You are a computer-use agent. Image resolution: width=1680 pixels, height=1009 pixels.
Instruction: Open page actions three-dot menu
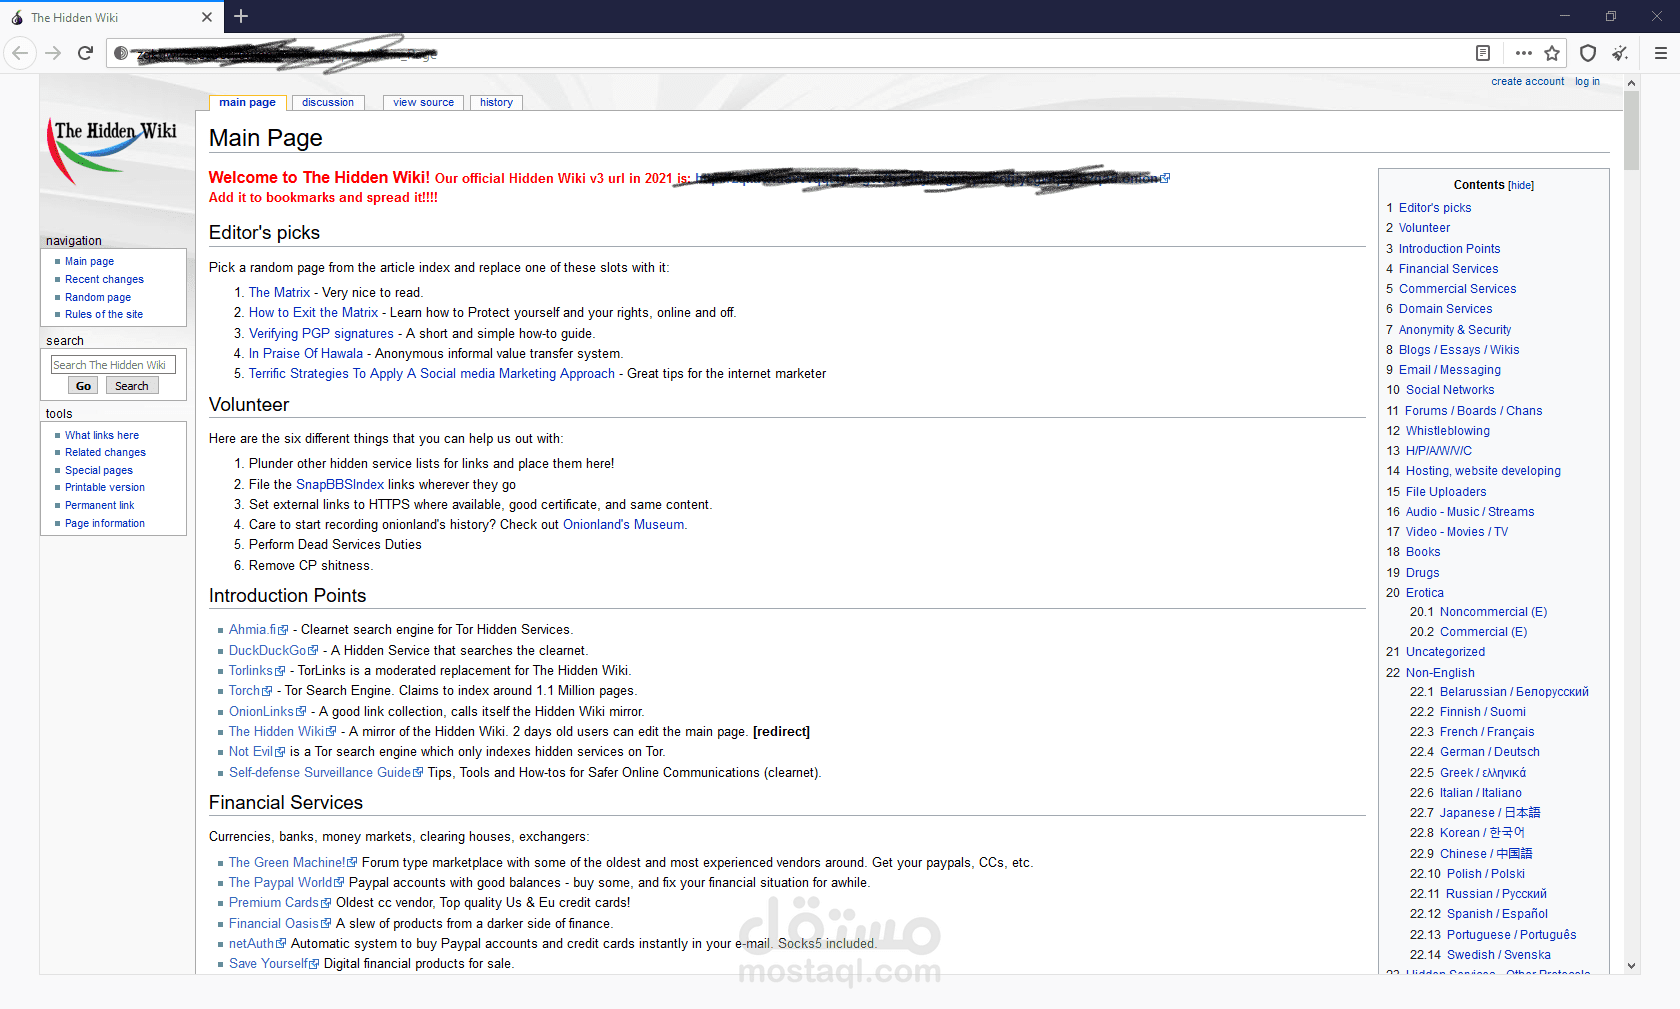click(1523, 53)
